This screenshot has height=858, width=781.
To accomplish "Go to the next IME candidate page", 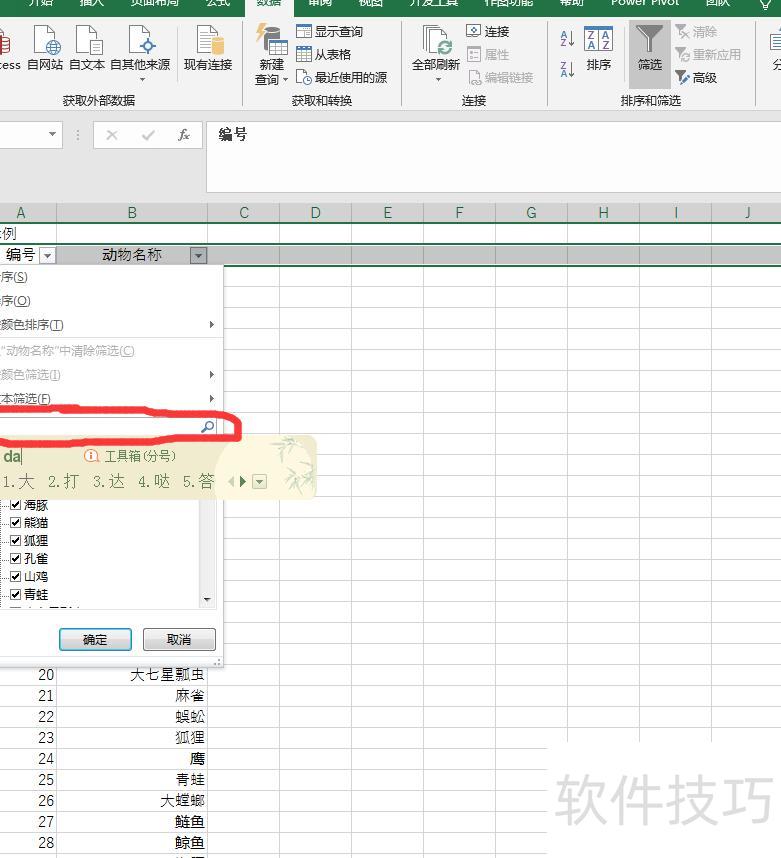I will pos(243,482).
